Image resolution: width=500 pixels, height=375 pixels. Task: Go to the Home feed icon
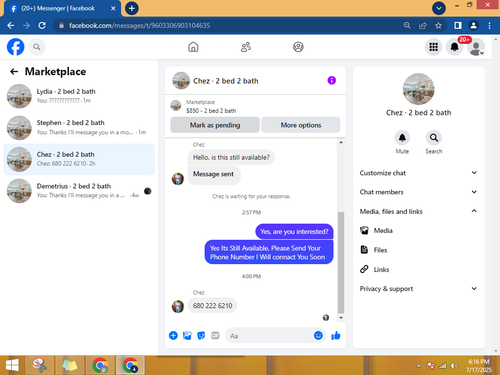pos(193,47)
